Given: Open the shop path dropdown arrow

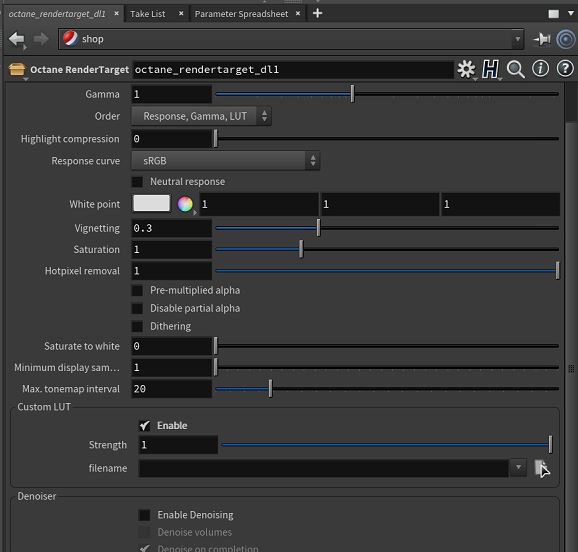Looking at the screenshot, I should tap(518, 39).
